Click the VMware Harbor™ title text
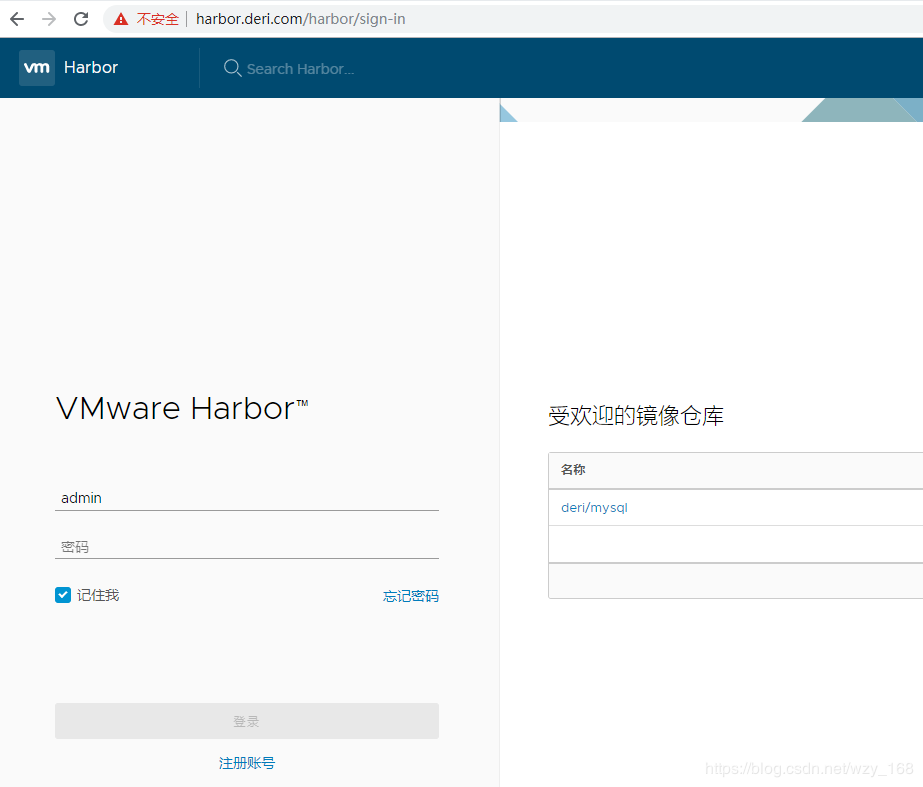This screenshot has height=787, width=923. coord(181,408)
